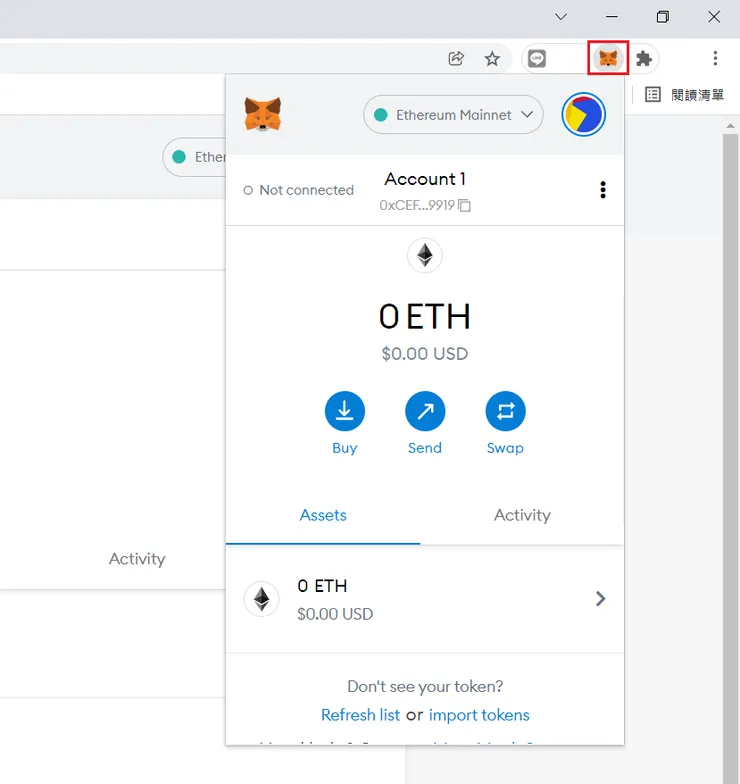The image size is (740, 784).
Task: Switch to the Activity tab in popup
Action: tap(522, 516)
